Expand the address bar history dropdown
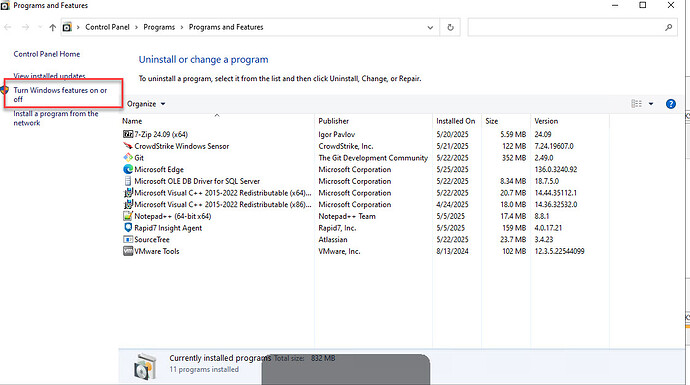The width and height of the screenshot is (690, 385). point(430,27)
